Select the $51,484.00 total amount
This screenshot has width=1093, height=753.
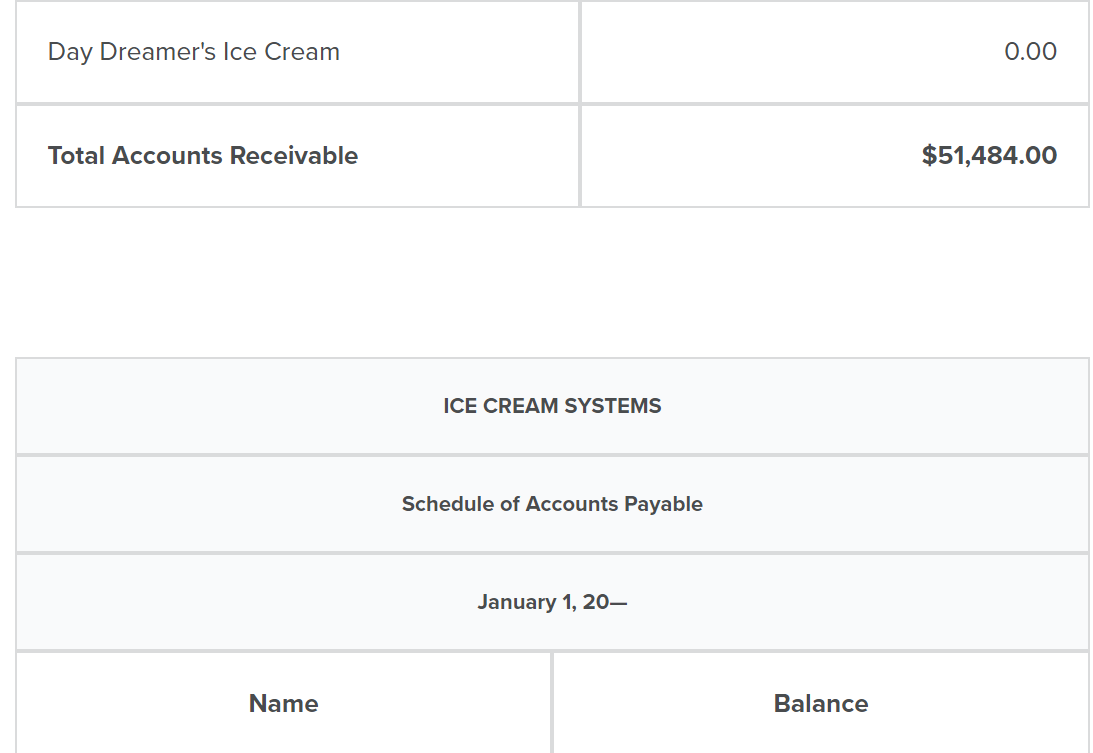pos(989,156)
